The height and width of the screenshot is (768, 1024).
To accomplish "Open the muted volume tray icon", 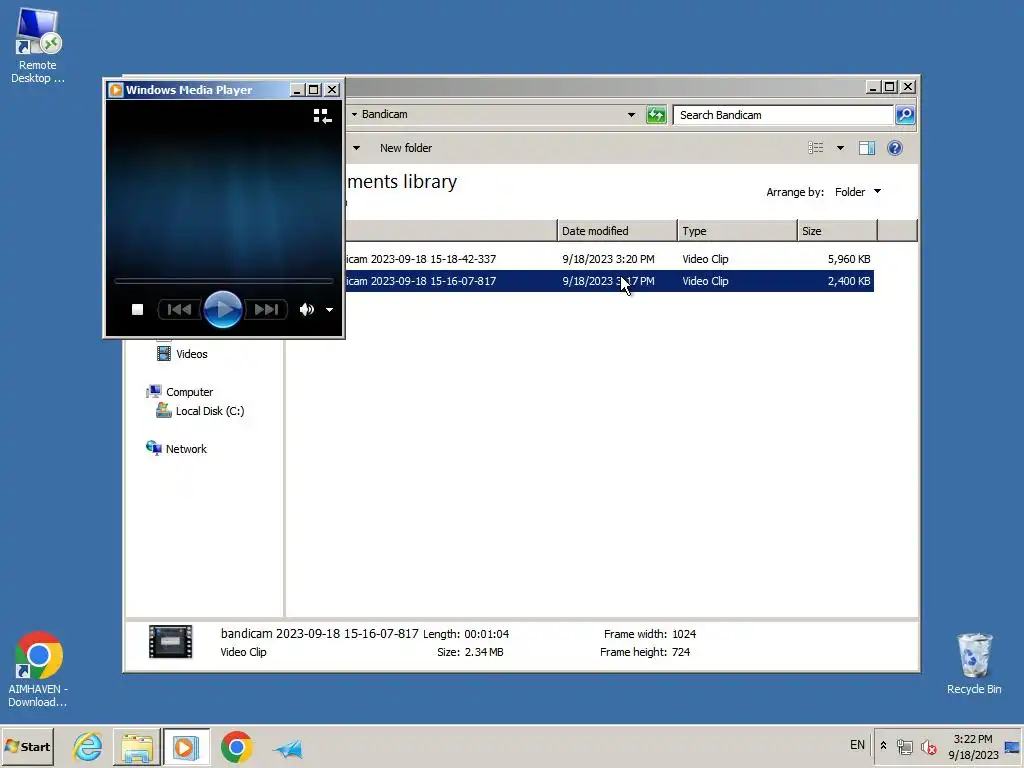I will 928,746.
